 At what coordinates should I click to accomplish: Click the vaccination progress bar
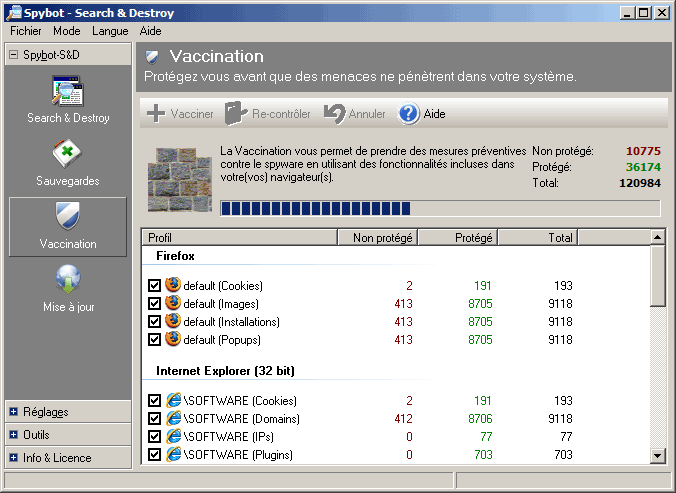[x=439, y=208]
